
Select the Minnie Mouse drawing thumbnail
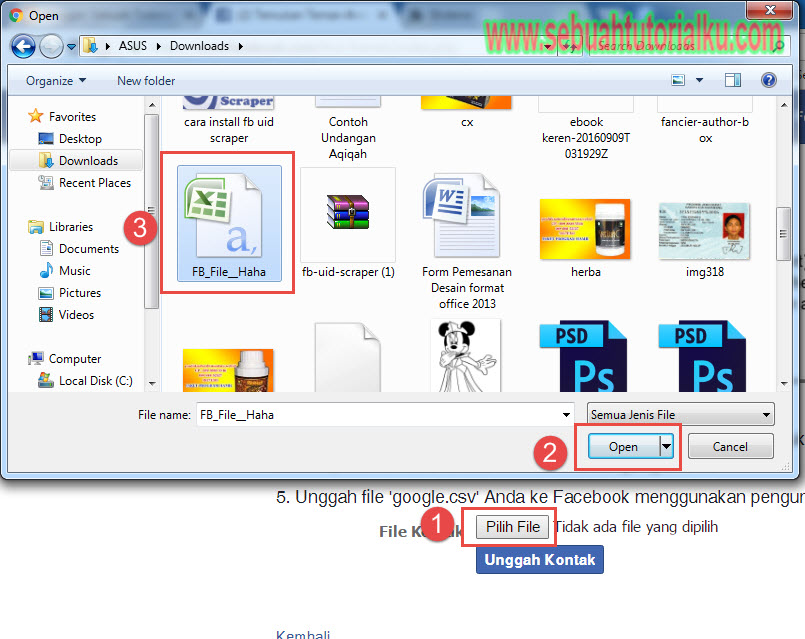point(467,355)
